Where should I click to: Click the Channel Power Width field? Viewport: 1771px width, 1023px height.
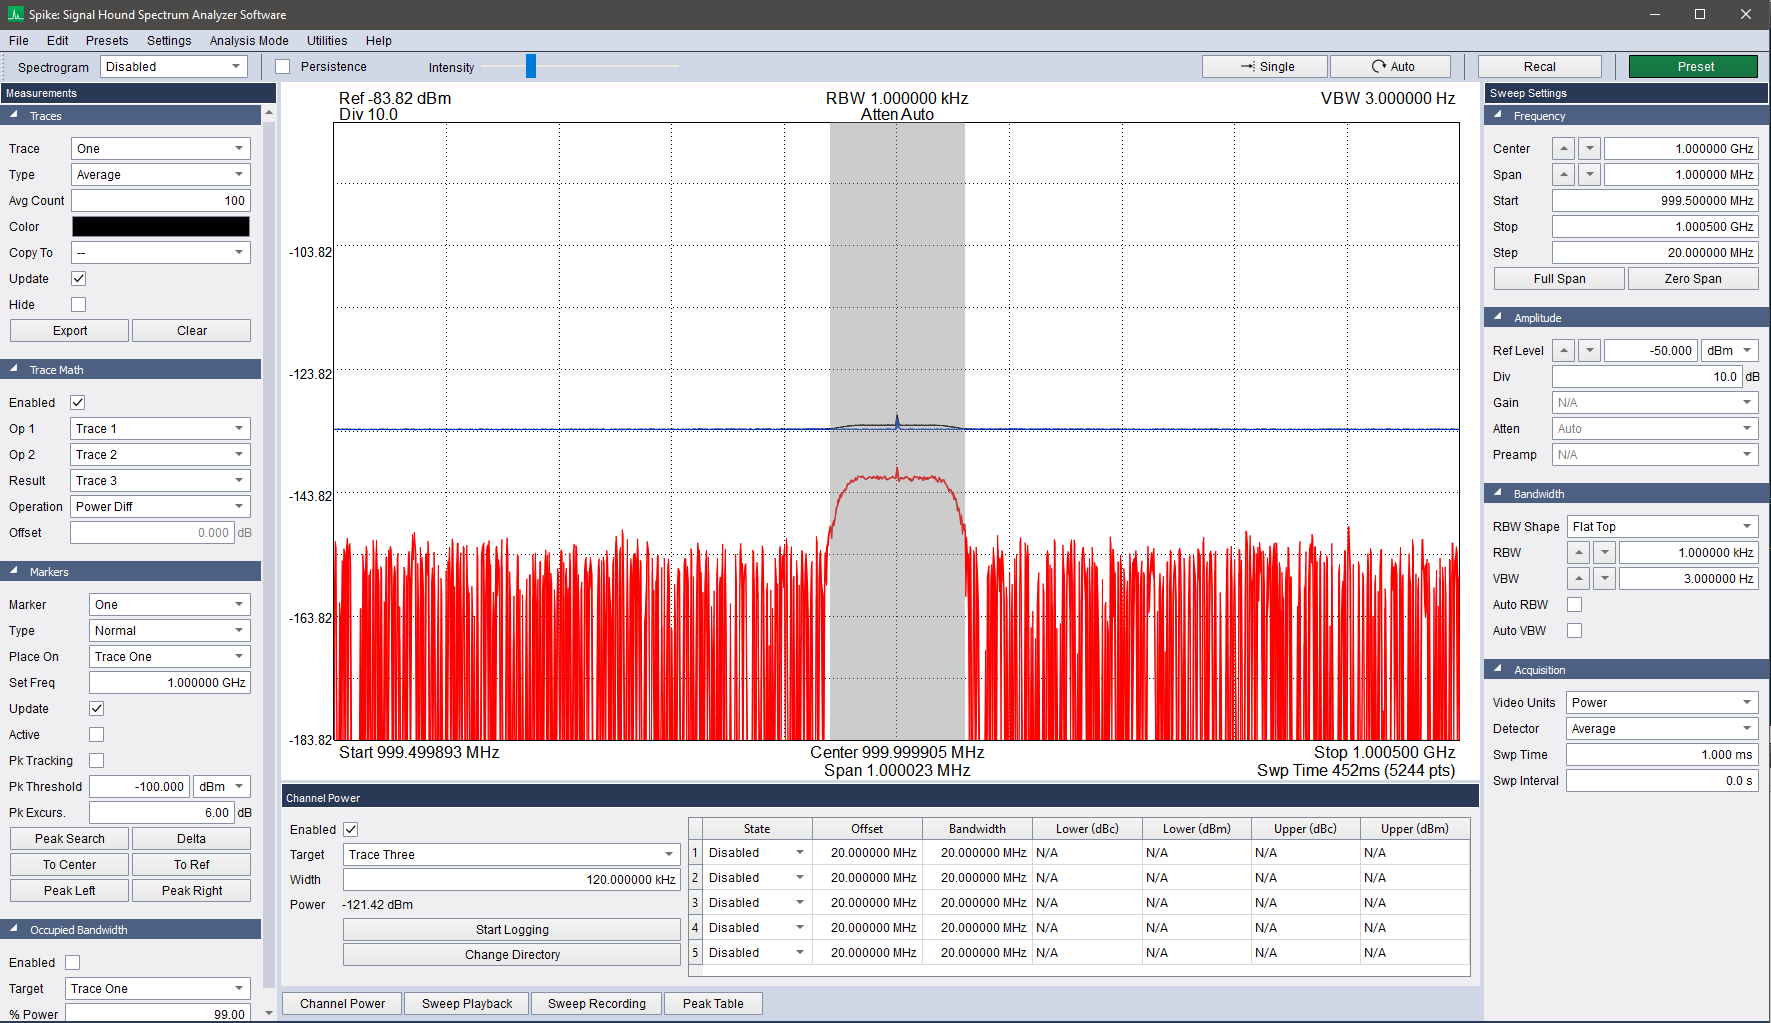click(512, 880)
